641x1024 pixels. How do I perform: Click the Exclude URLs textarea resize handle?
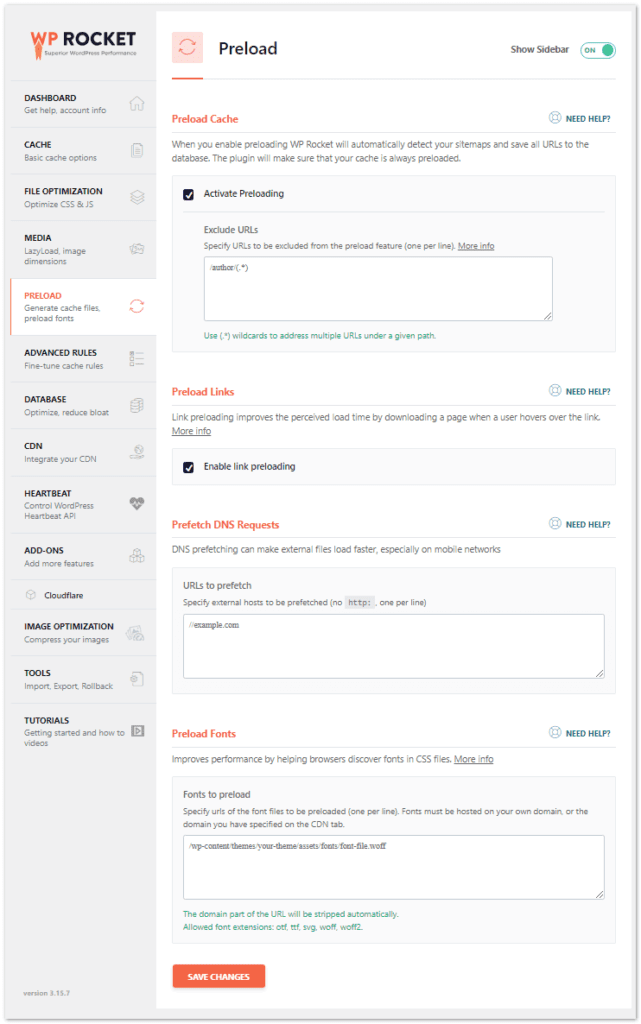tap(548, 316)
